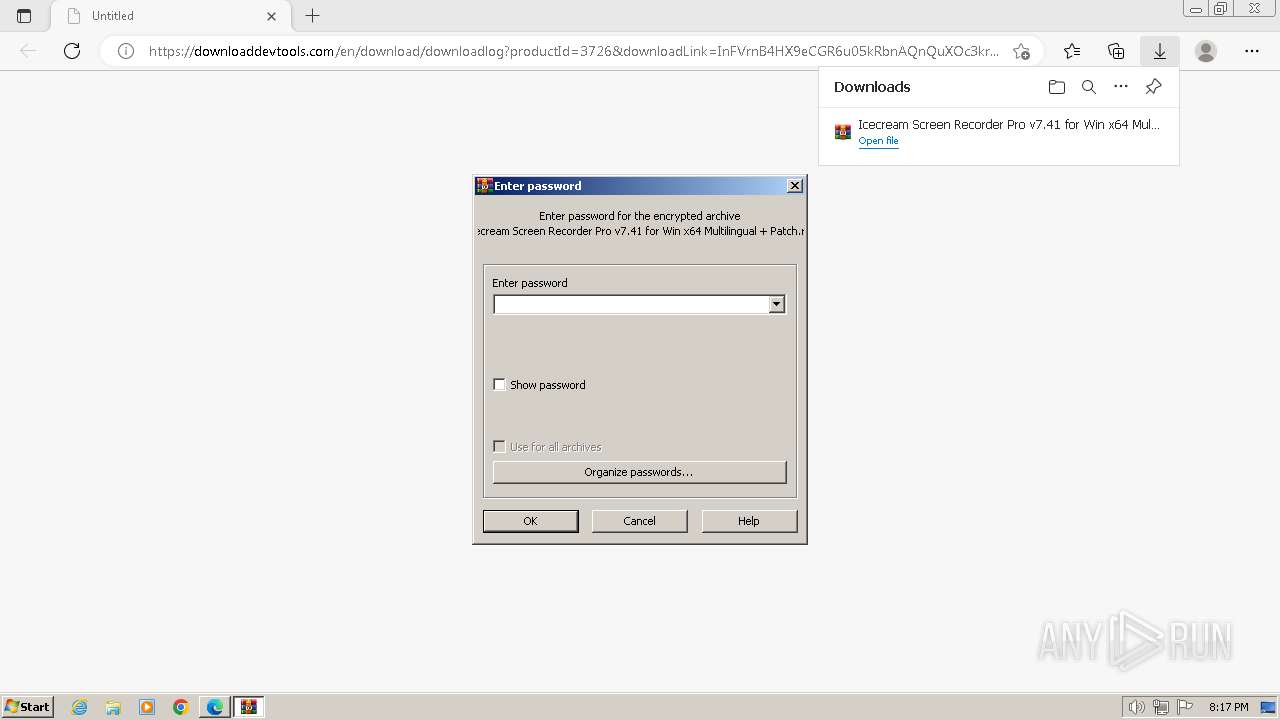Click the address bar URL
Viewport: 1280px width, 720px height.
pos(573,51)
